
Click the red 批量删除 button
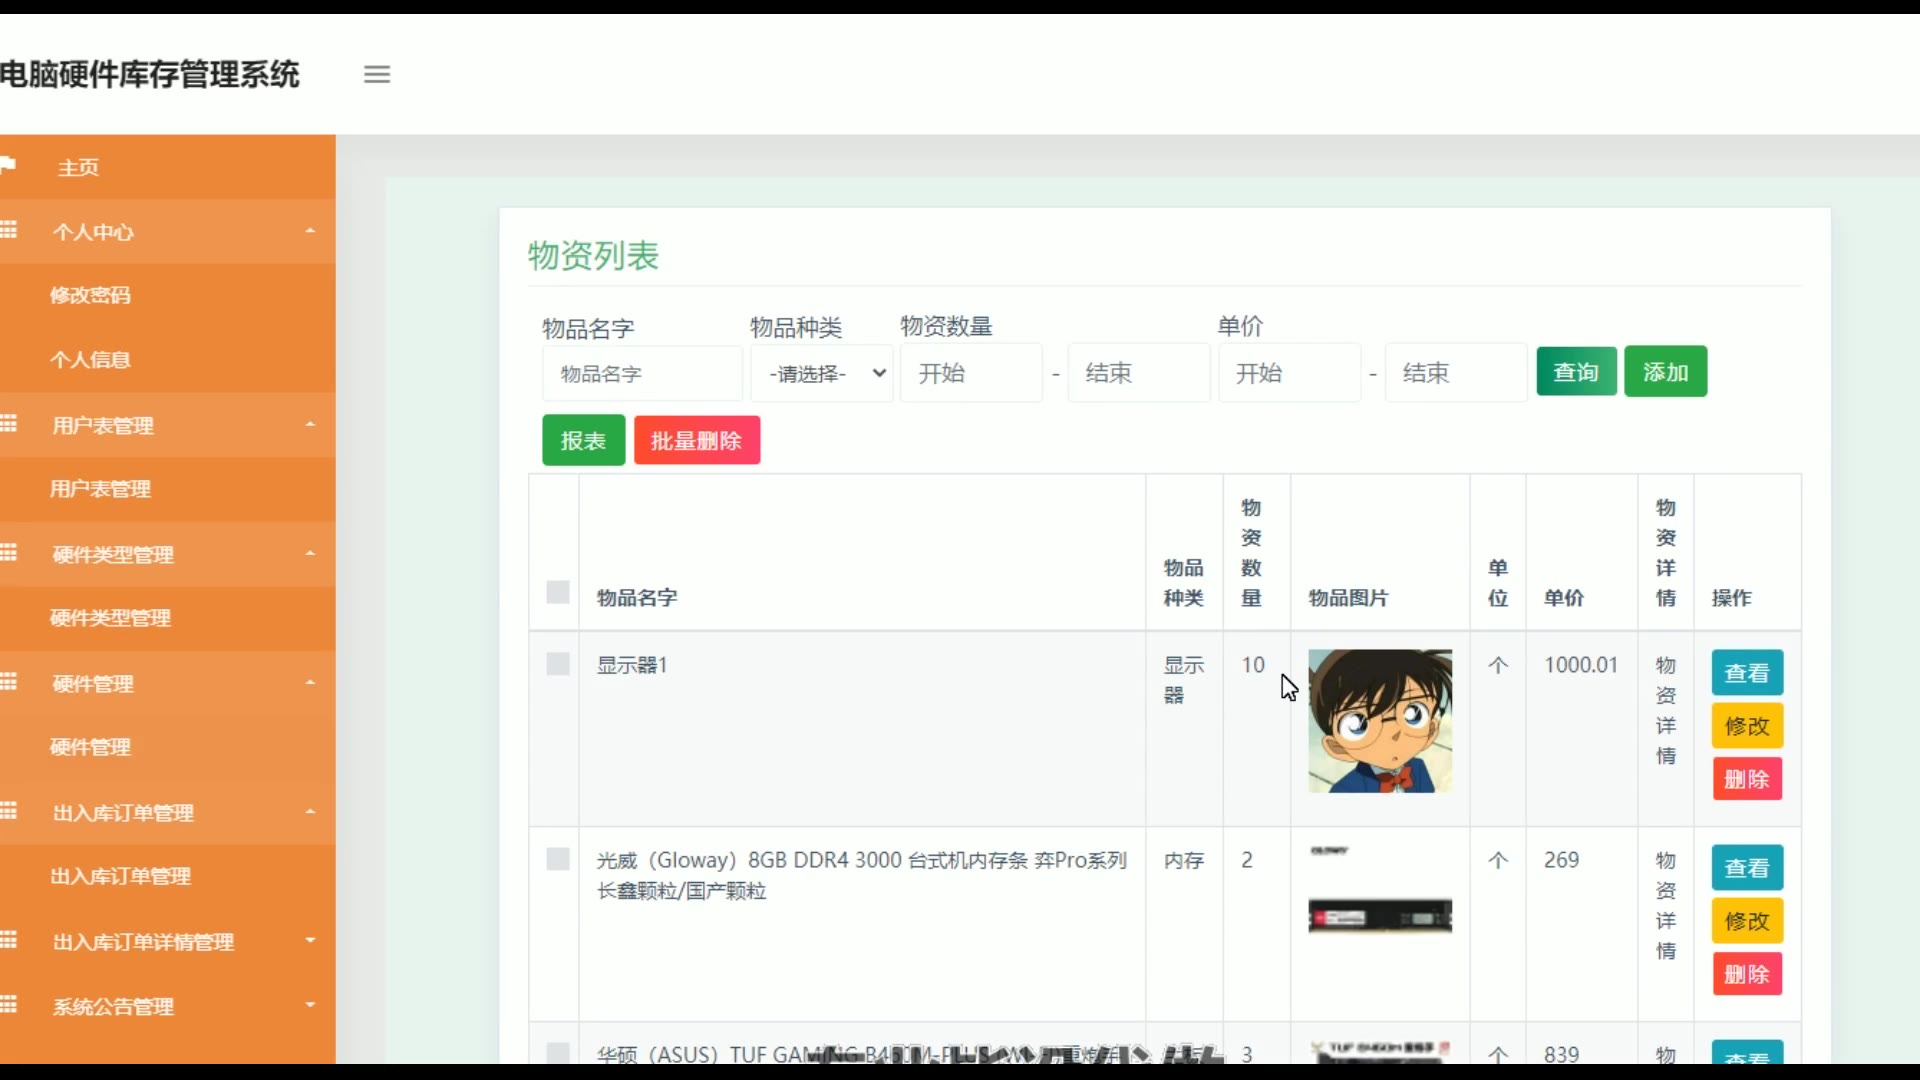(x=696, y=440)
